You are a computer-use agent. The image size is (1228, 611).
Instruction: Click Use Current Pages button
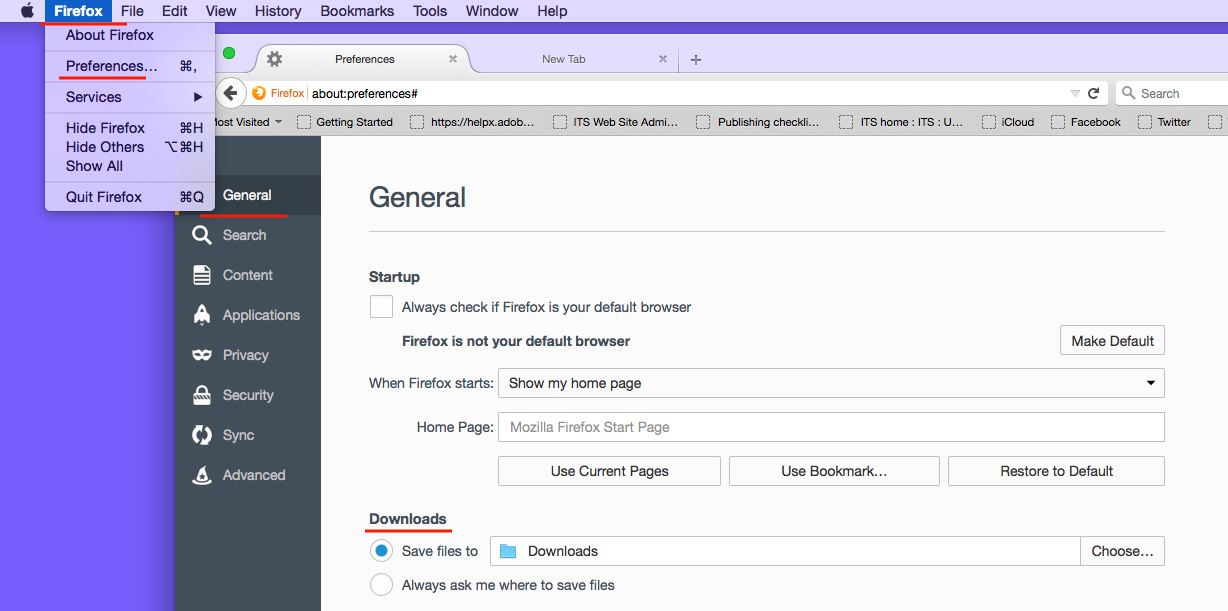[609, 471]
